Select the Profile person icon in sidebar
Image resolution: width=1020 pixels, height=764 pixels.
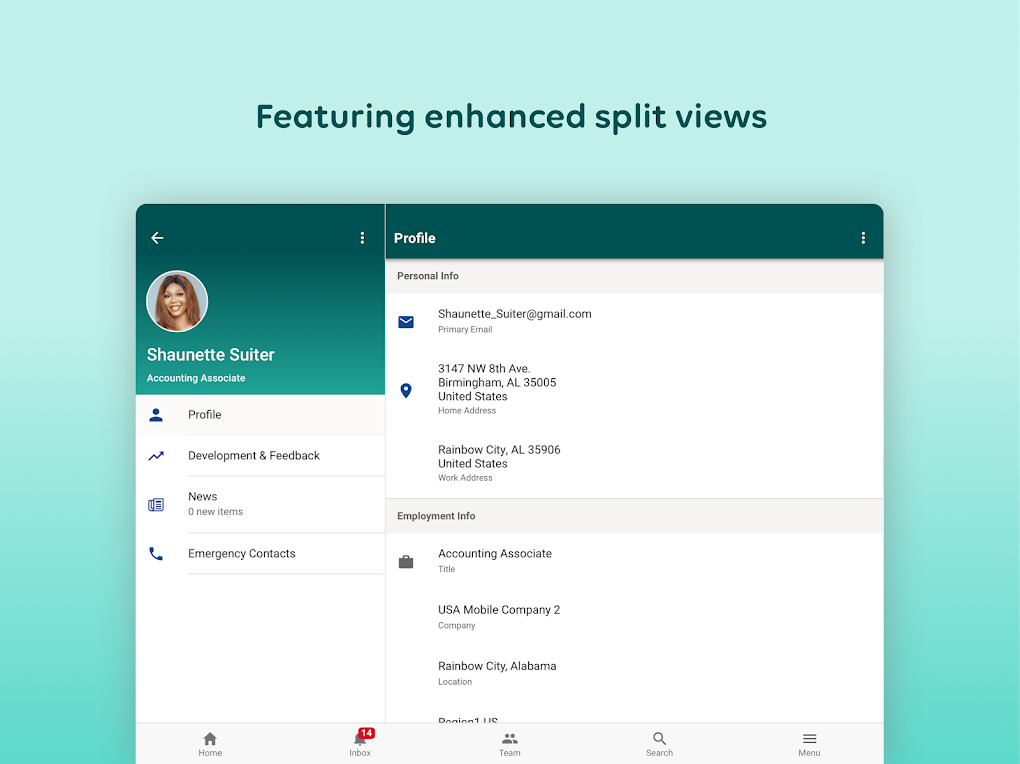156,414
